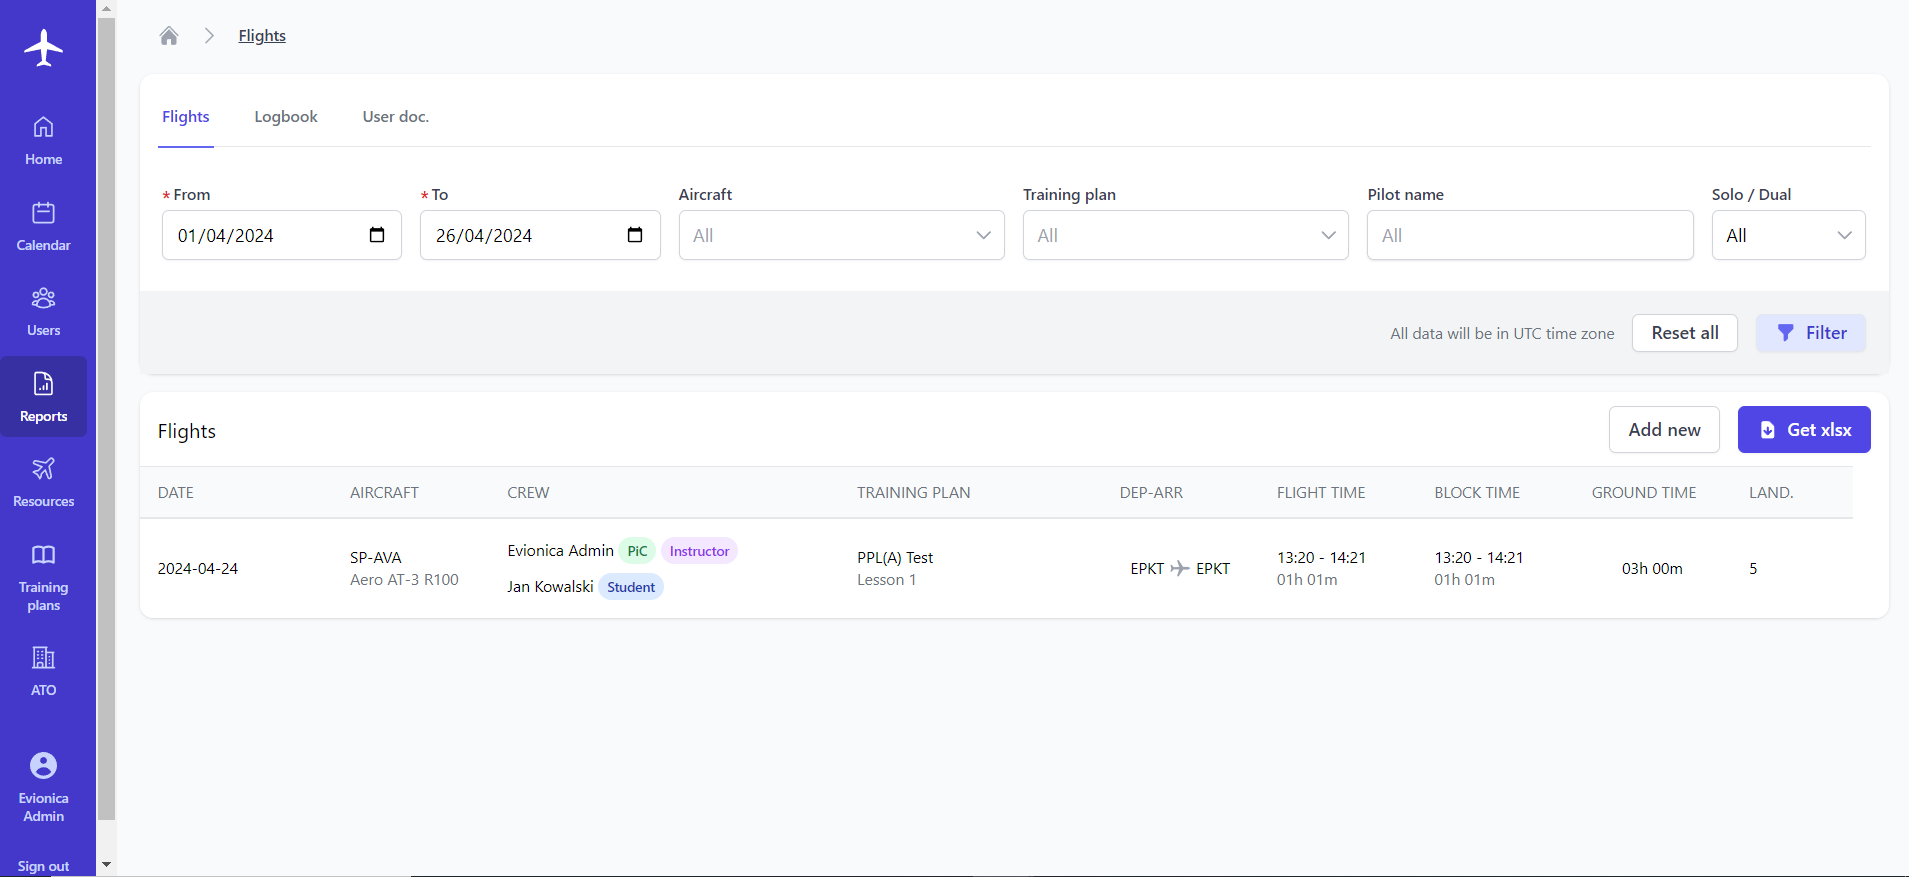Viewport: 1909px width, 877px height.
Task: Click the BLOCK TIME column header
Action: click(1477, 493)
